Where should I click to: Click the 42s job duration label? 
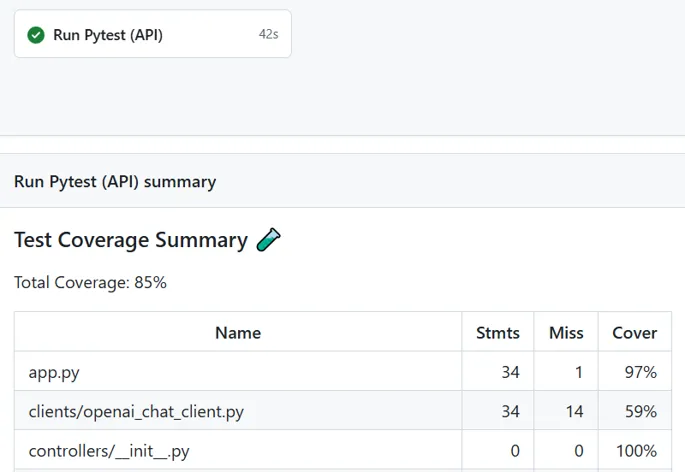tap(268, 35)
